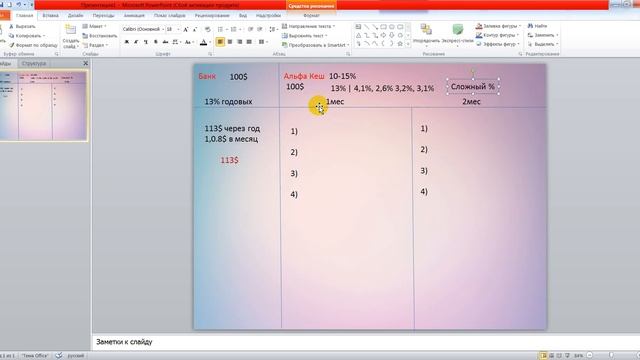Switch to Outline (Структура) pane tab

tap(33, 64)
